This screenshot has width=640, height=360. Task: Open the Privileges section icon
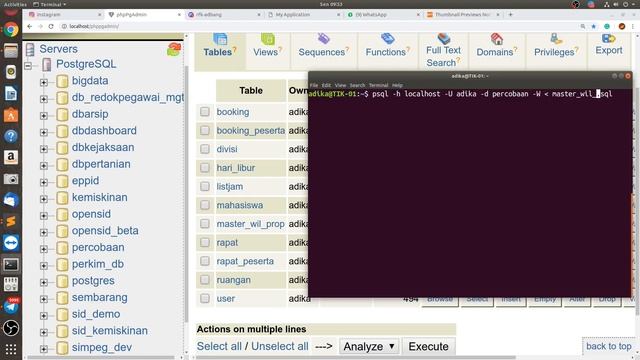point(556,39)
